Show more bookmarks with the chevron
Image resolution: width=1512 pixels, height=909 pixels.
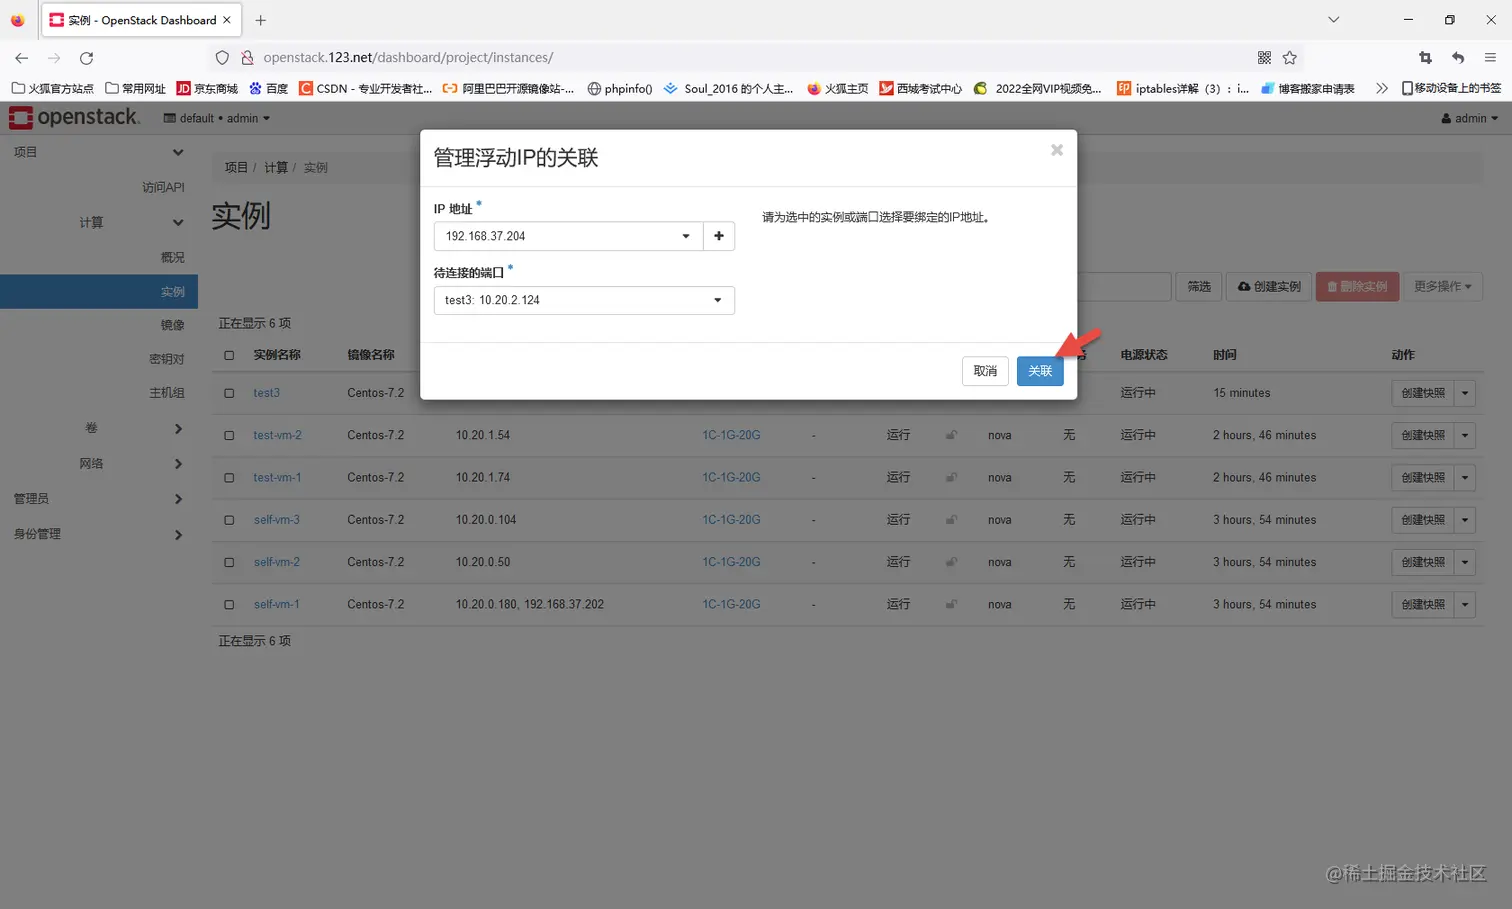(x=1382, y=88)
